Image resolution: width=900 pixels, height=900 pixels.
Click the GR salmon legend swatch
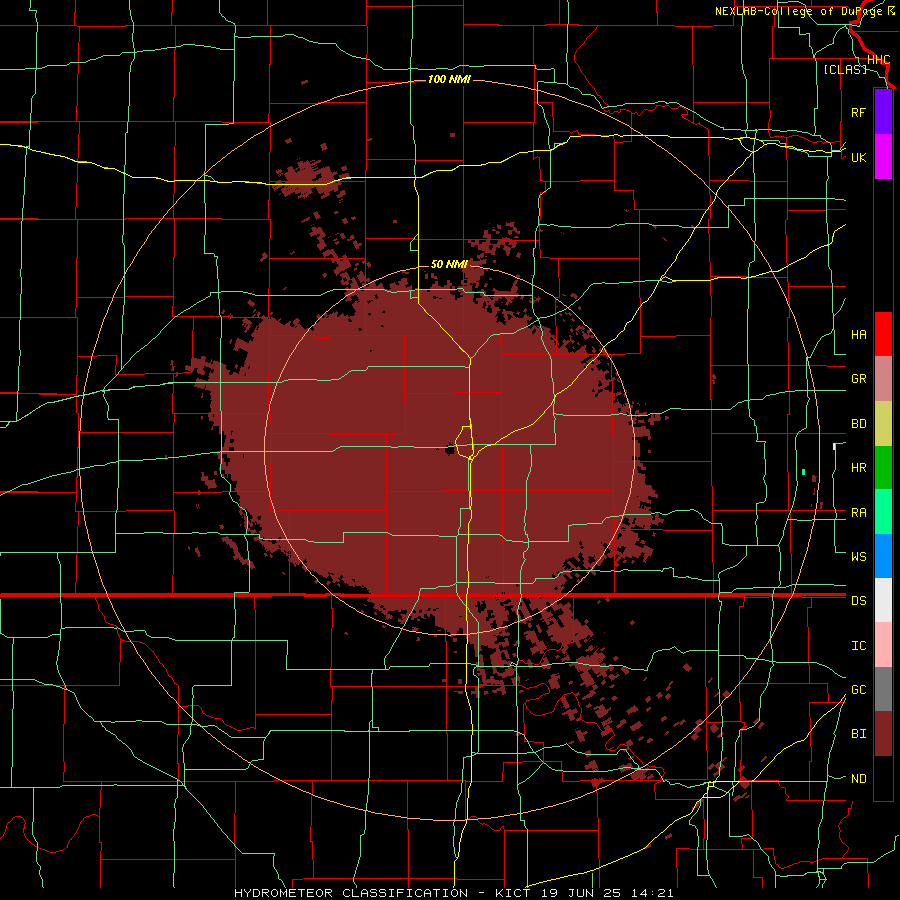pos(883,379)
